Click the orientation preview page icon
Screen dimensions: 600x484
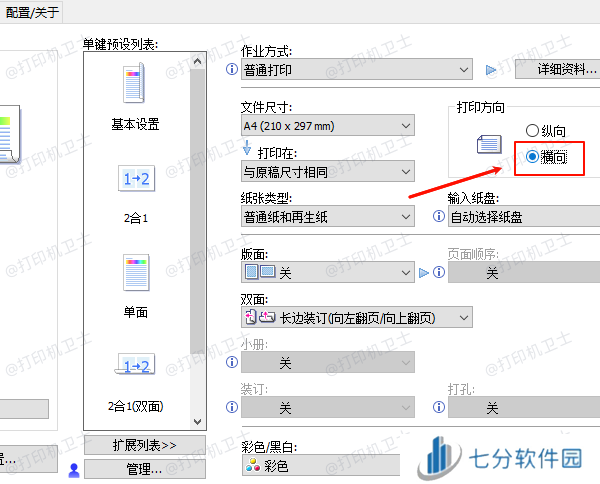tap(489, 144)
